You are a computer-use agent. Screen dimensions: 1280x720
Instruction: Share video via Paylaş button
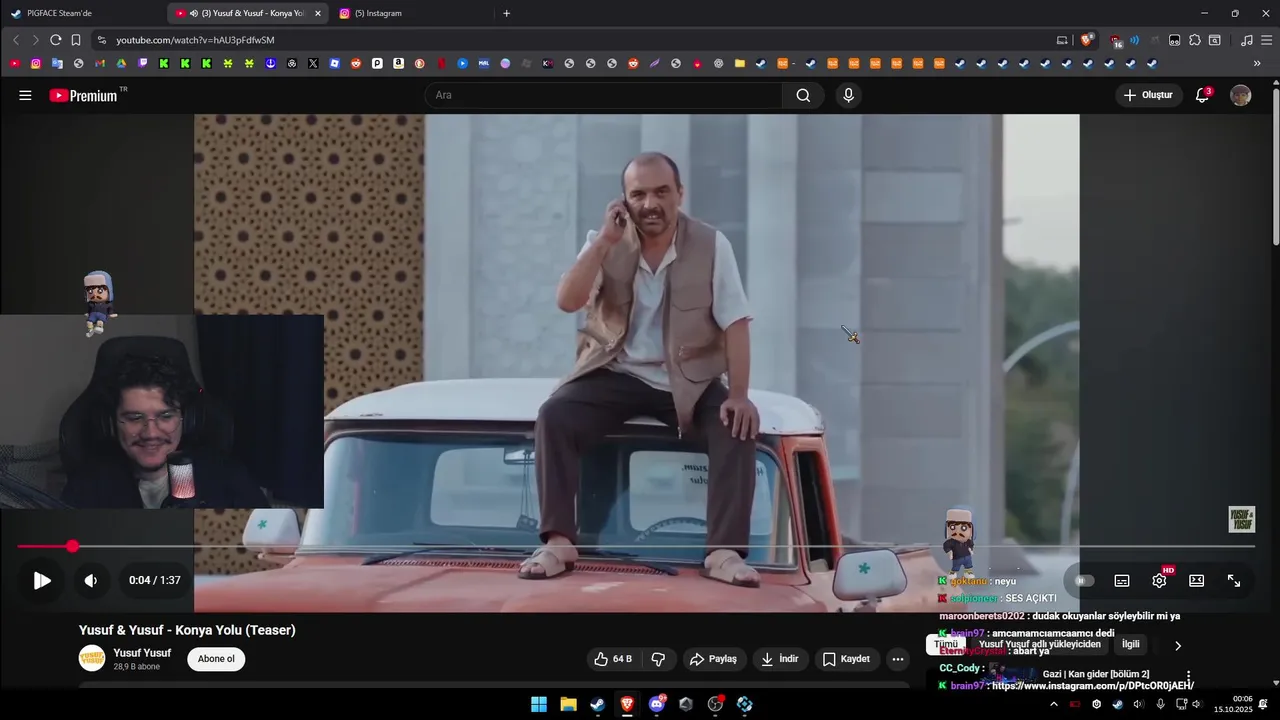point(714,659)
